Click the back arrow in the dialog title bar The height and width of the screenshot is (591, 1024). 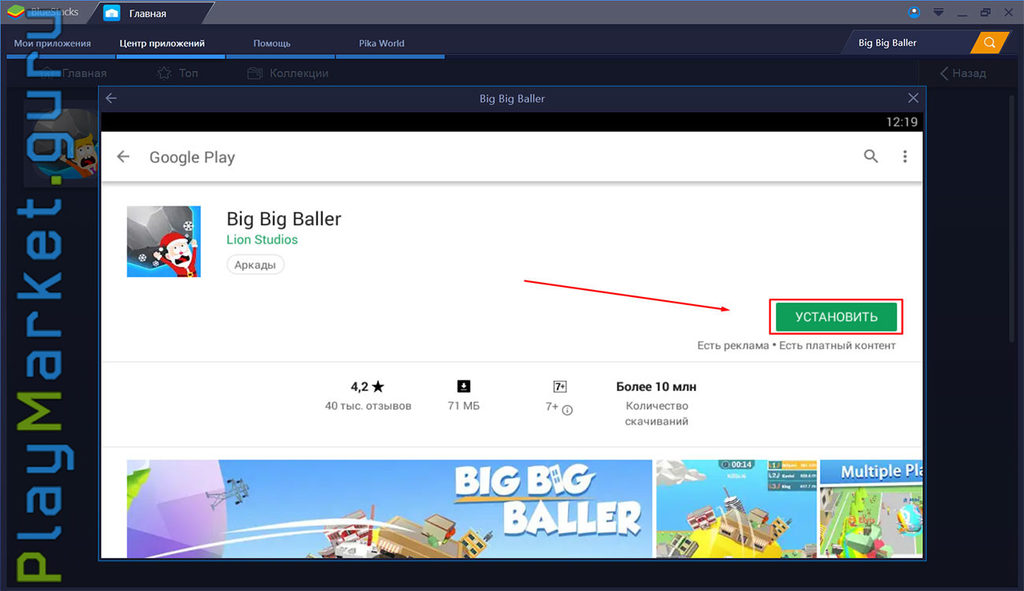(111, 98)
